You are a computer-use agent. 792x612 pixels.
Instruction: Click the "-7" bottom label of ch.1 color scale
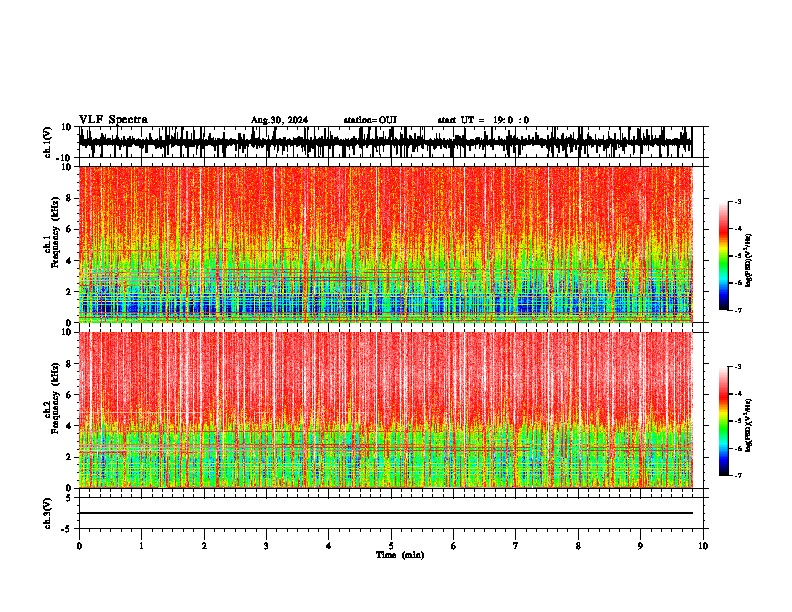click(737, 310)
